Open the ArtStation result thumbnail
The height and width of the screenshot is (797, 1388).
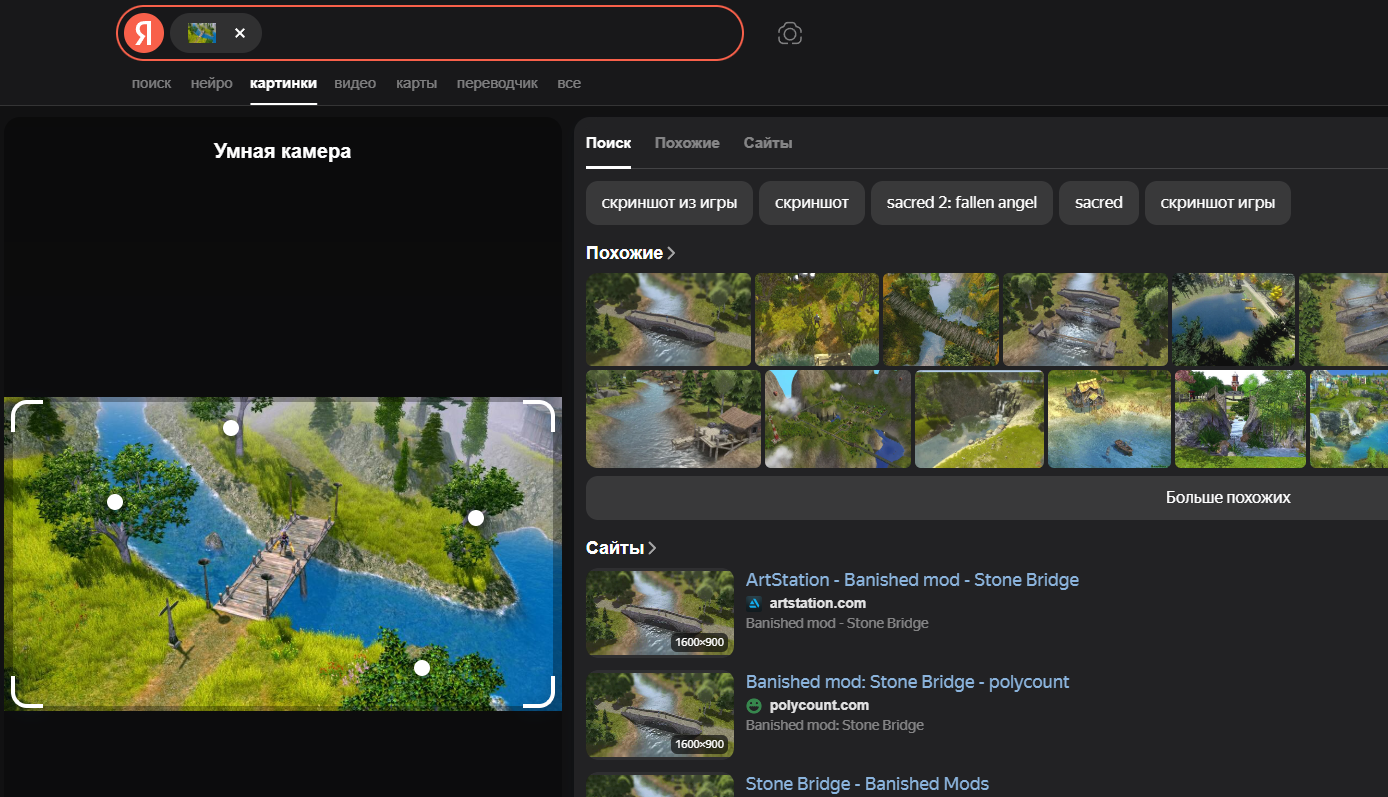click(660, 613)
